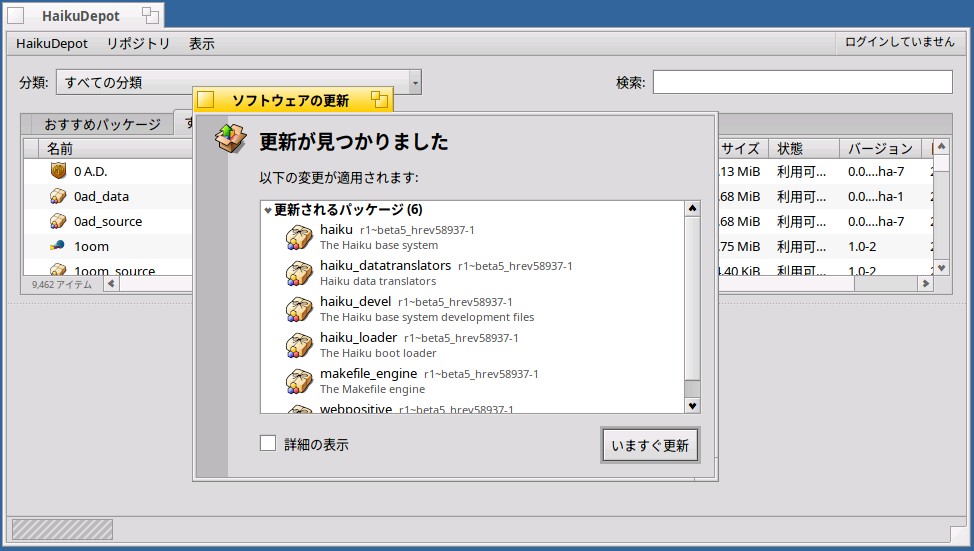Select the 0ad_data row name
Image resolution: width=974 pixels, height=551 pixels.
click(x=101, y=196)
